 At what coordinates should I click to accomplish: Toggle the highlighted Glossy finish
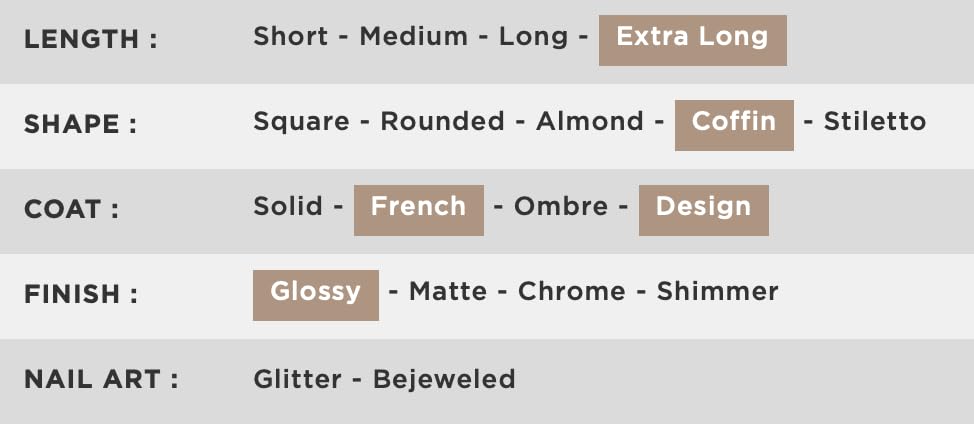[x=316, y=296]
